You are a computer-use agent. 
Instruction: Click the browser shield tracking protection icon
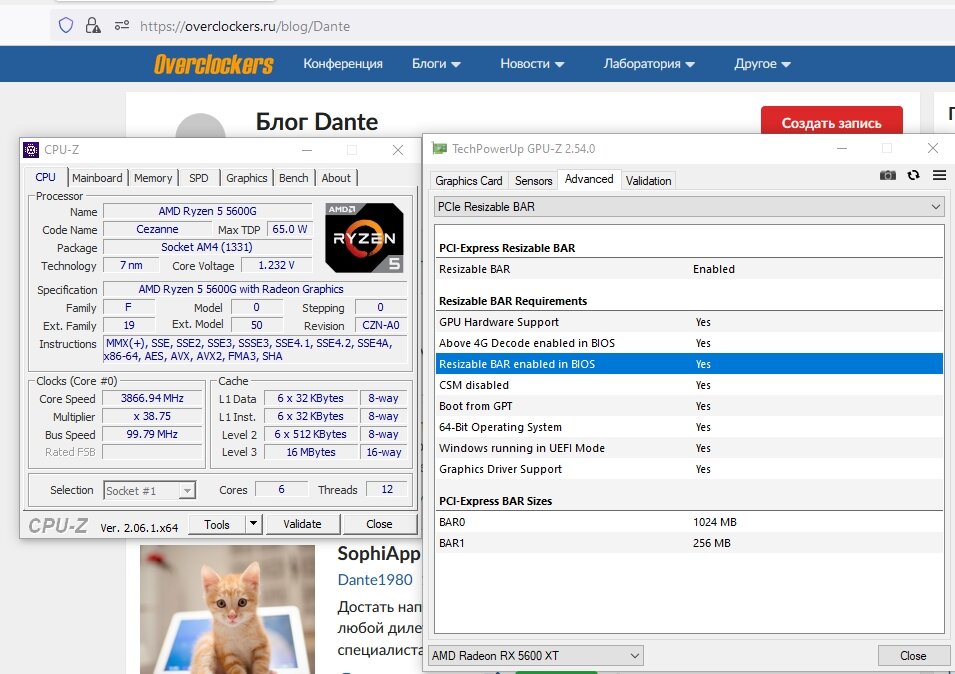point(66,26)
